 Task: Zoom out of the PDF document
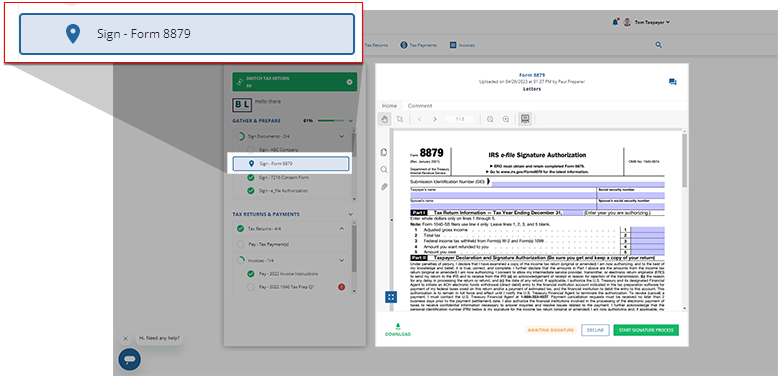490,119
